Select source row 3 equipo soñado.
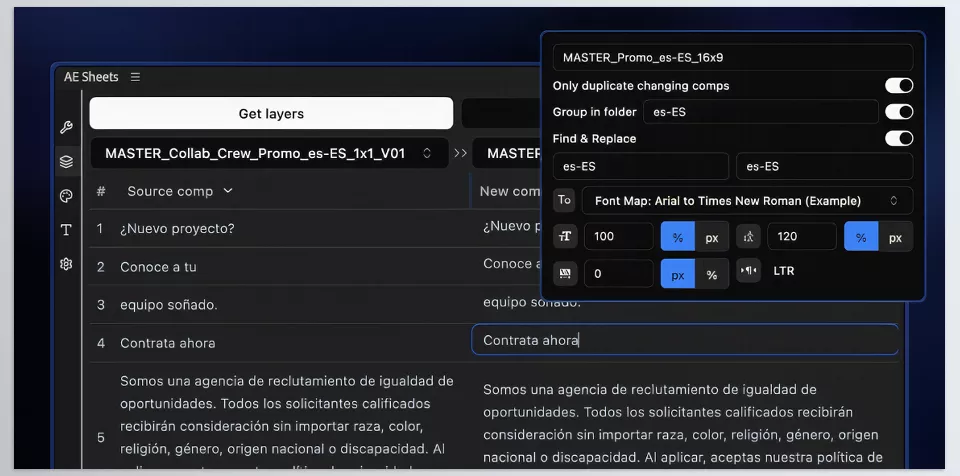Image resolution: width=960 pixels, height=476 pixels. click(x=169, y=304)
